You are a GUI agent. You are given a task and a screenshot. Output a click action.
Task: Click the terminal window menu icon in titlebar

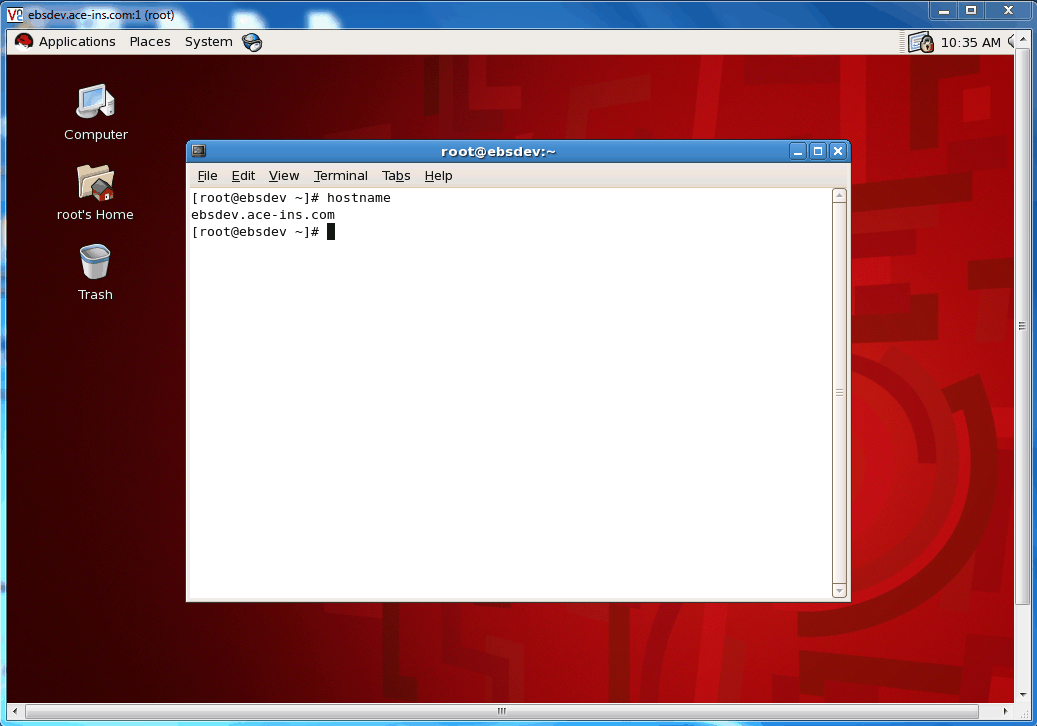tap(199, 151)
